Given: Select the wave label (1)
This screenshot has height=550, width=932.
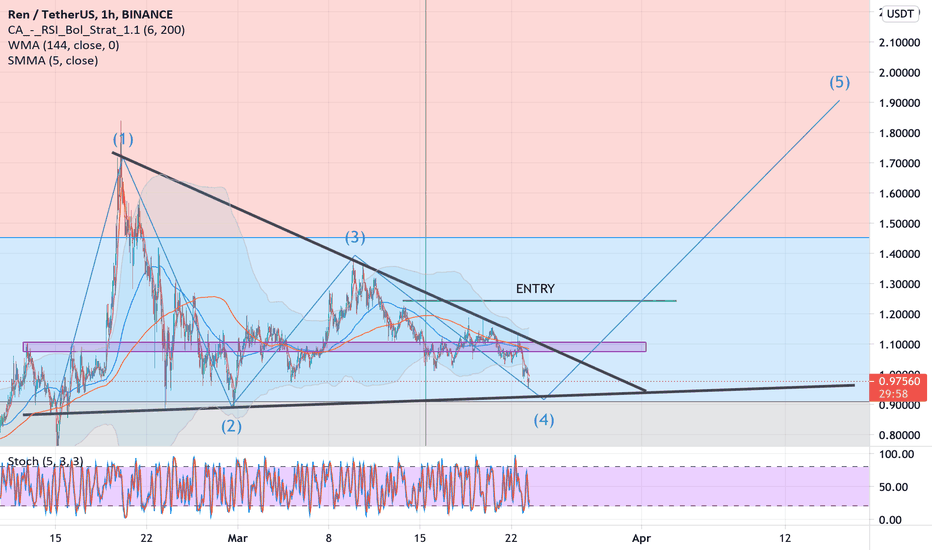Looking at the screenshot, I should coord(123,139).
